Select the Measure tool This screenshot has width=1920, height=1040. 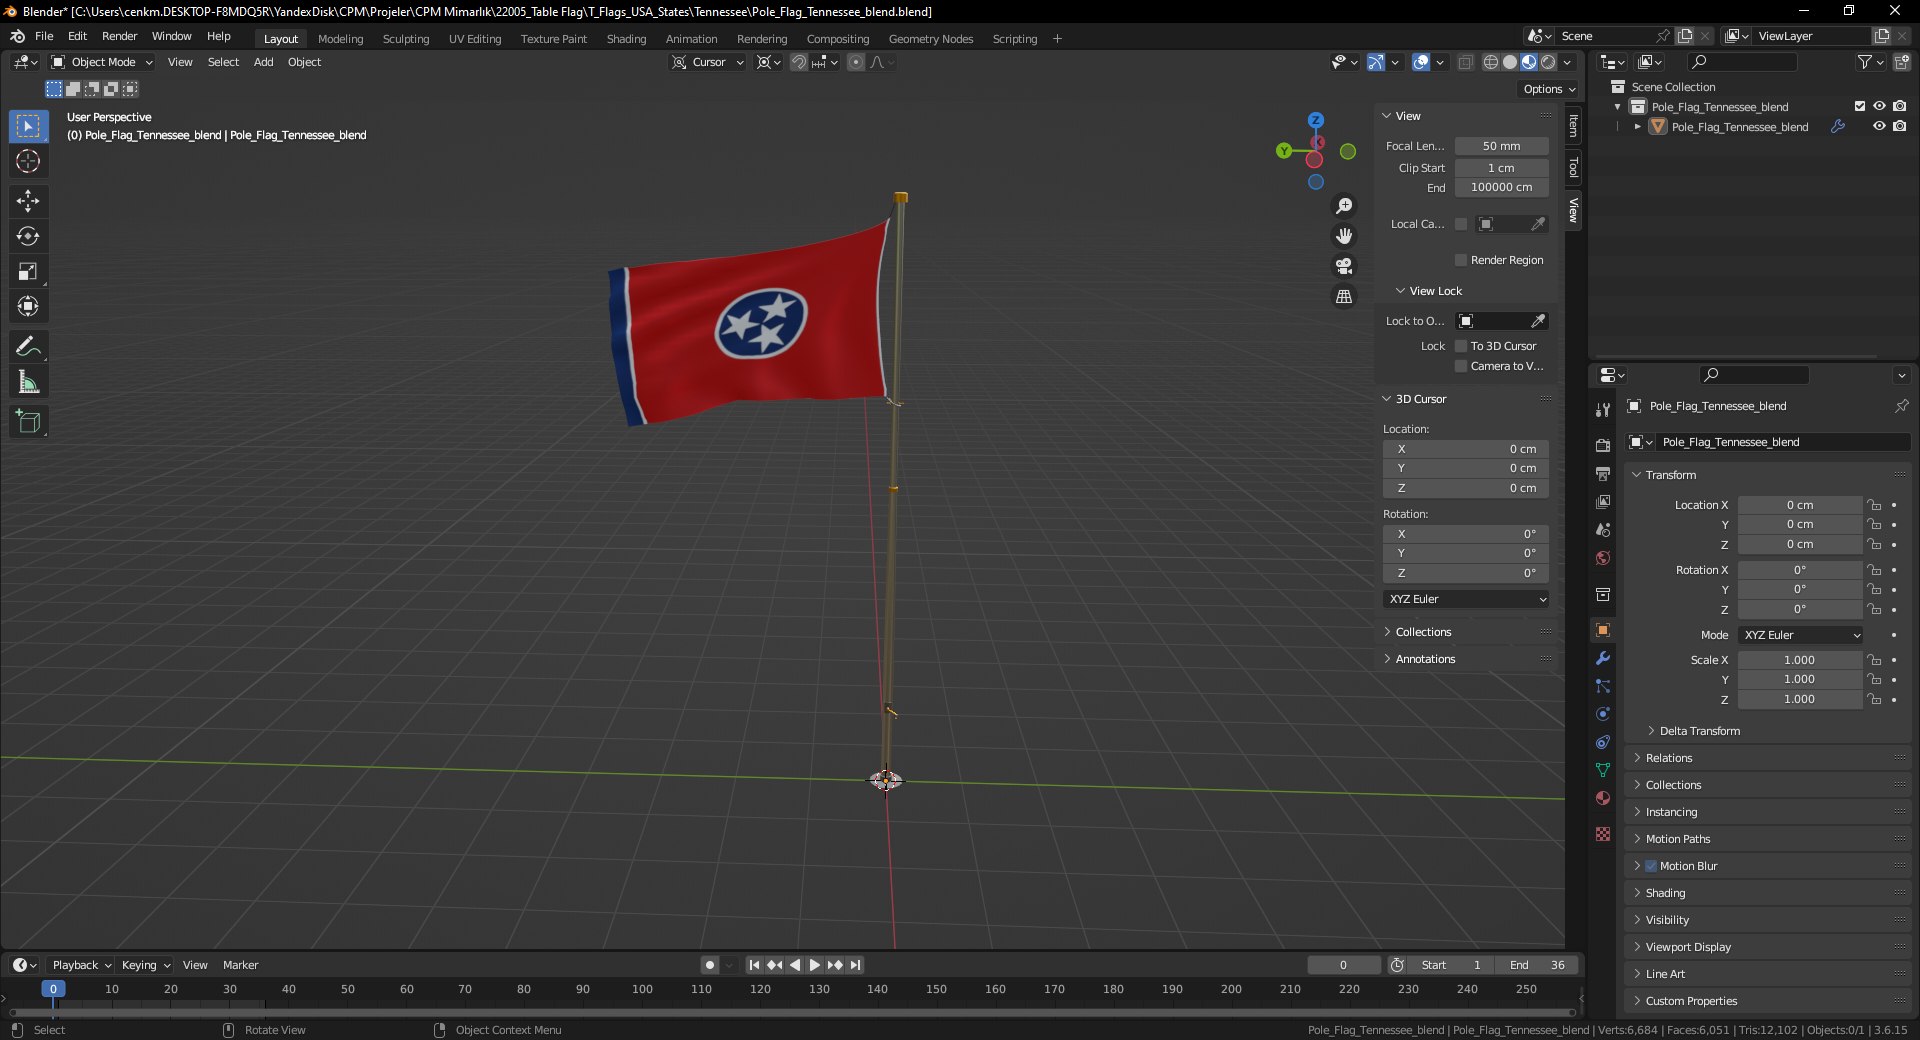28,382
